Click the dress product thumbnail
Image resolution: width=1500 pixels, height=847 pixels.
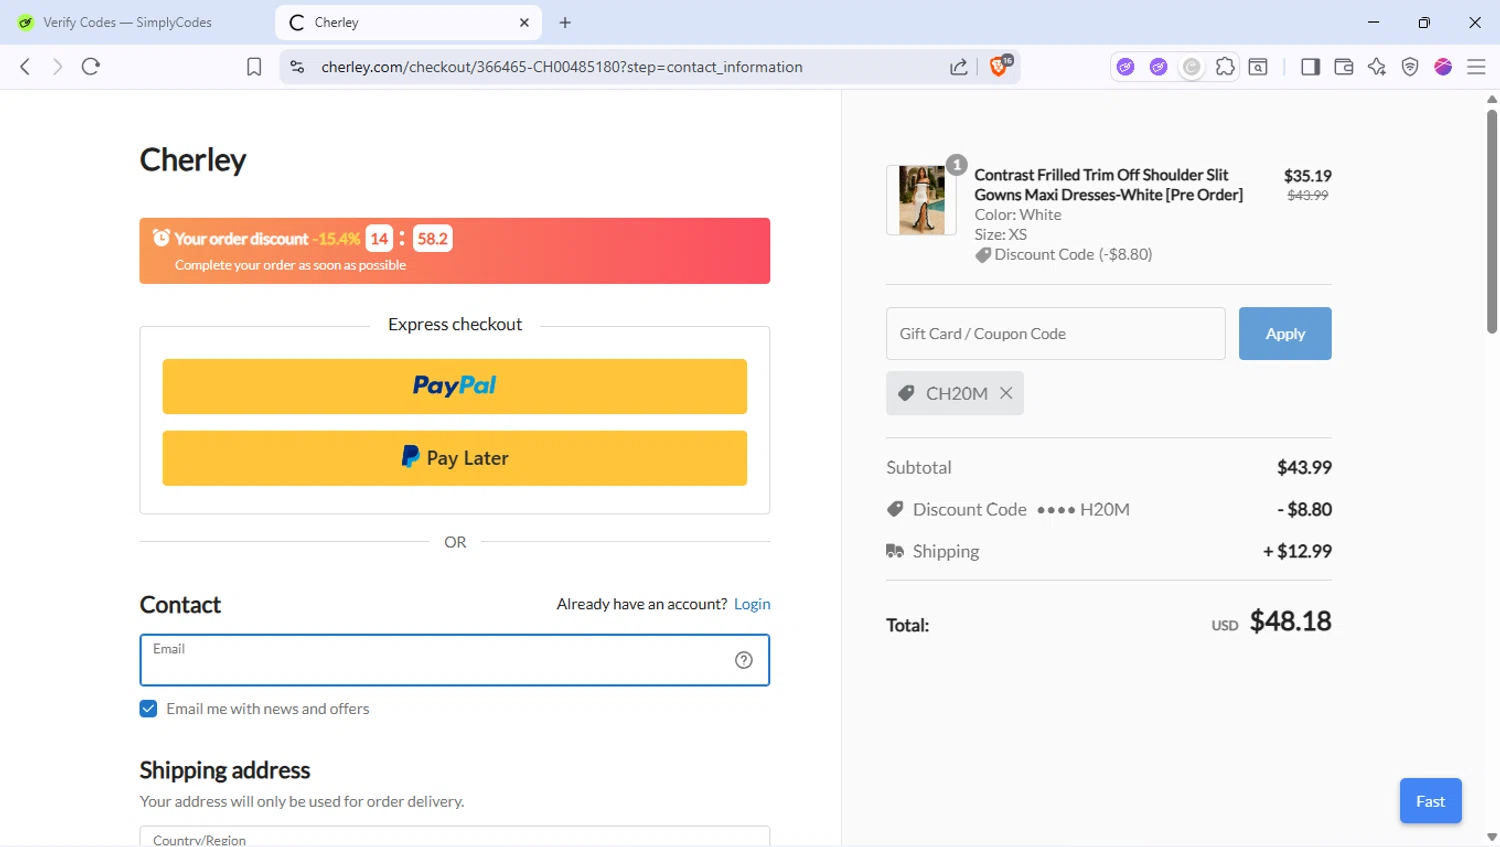point(921,200)
